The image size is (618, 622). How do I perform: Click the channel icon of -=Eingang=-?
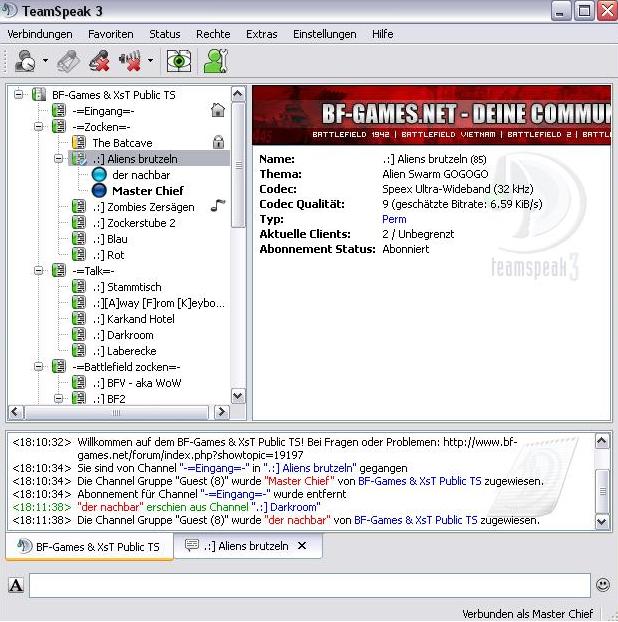[x=59, y=110]
